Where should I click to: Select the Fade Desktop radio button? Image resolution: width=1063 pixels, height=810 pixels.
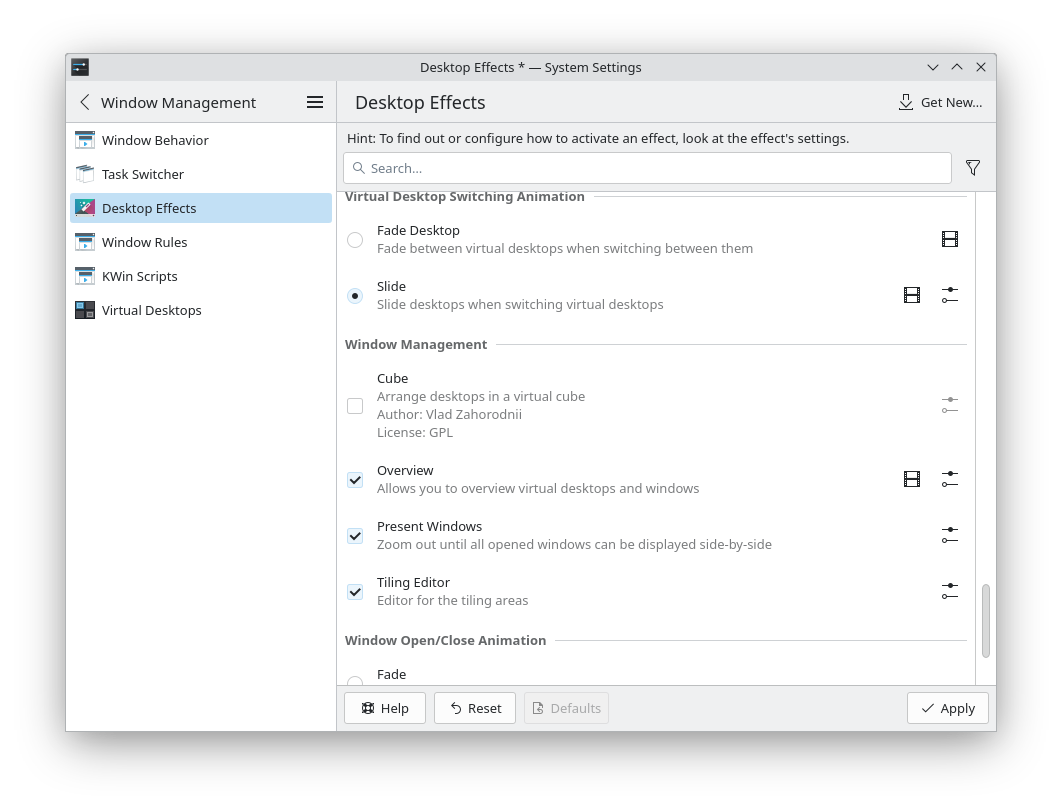[355, 240]
